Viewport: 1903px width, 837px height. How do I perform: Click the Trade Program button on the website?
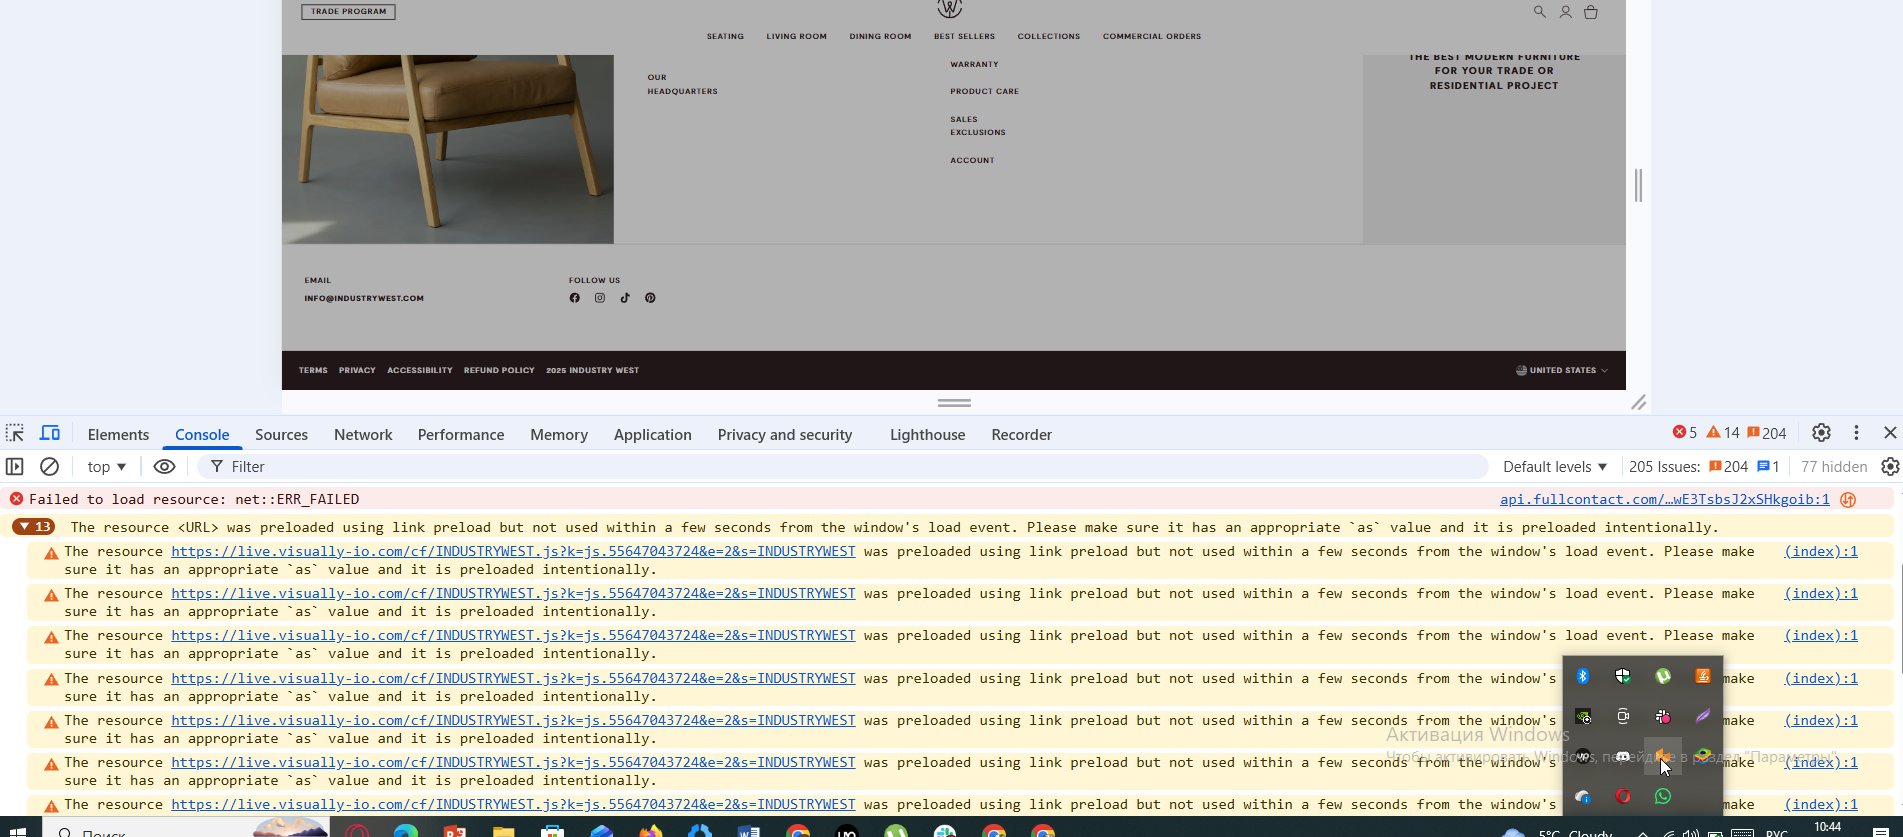point(348,12)
